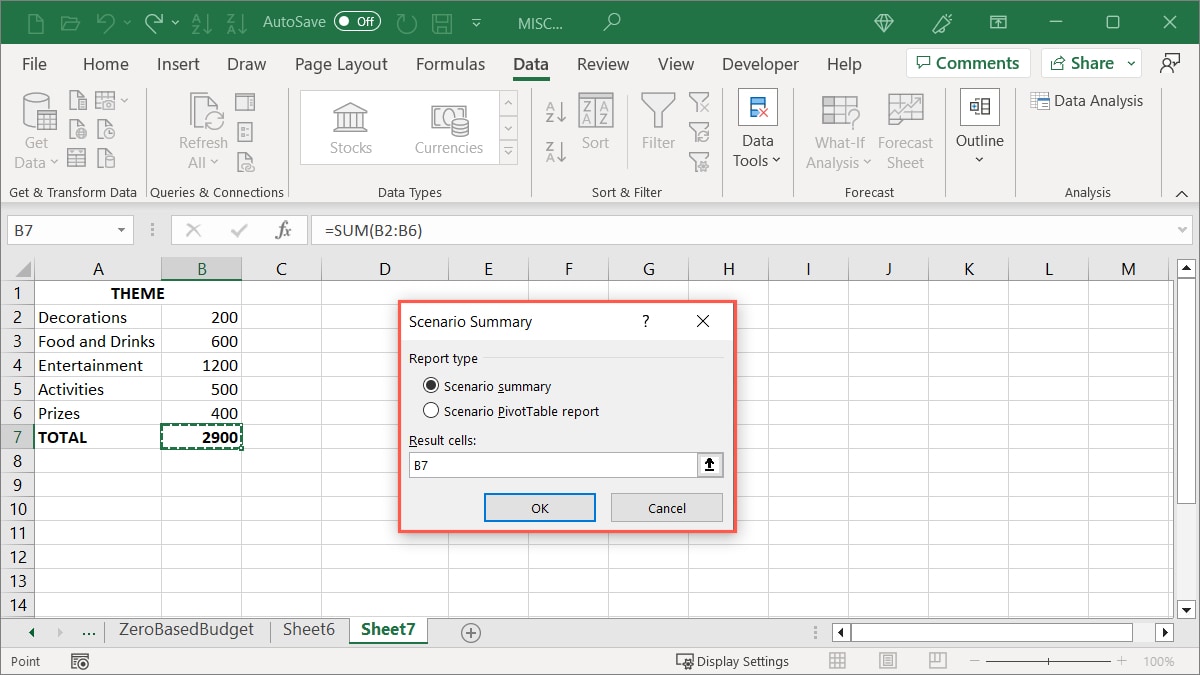Select the Sheet6 worksheet tab
The image size is (1200, 675).
(308, 630)
